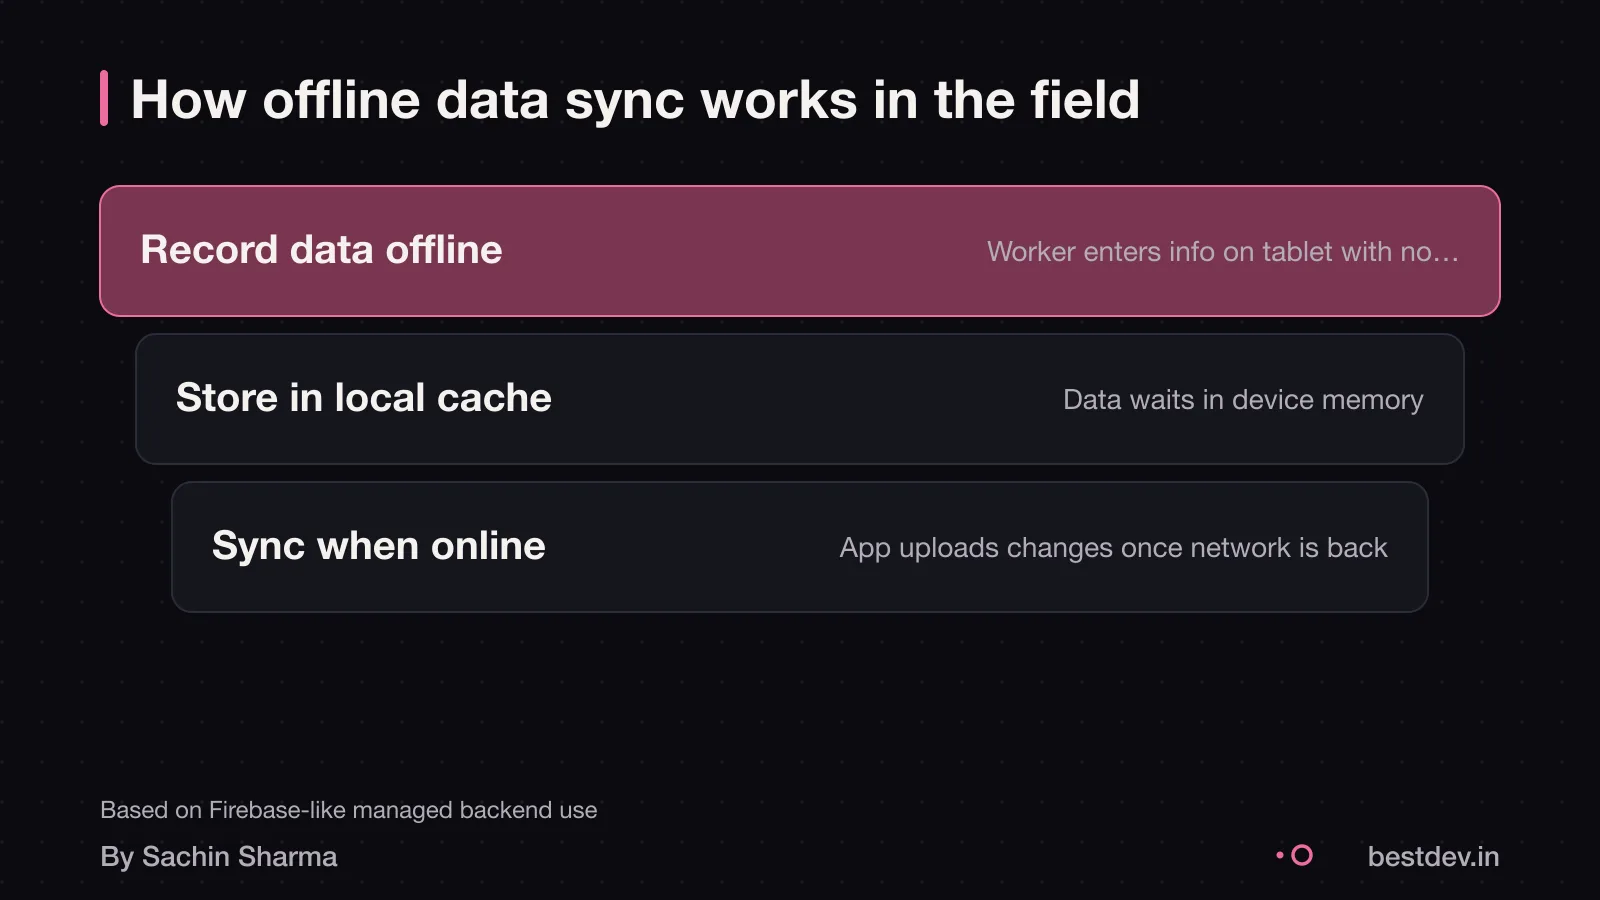Click the word "tablet" in the first card
This screenshot has width=1600, height=900.
point(1298,252)
